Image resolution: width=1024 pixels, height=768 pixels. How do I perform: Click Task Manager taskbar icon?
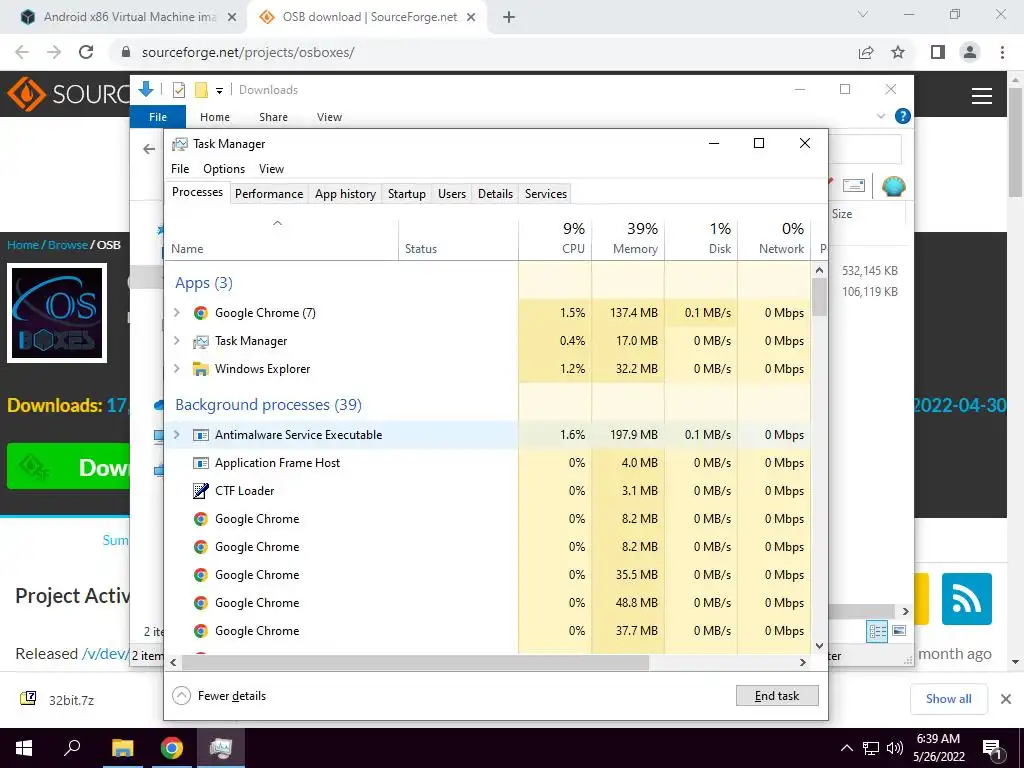(221, 748)
